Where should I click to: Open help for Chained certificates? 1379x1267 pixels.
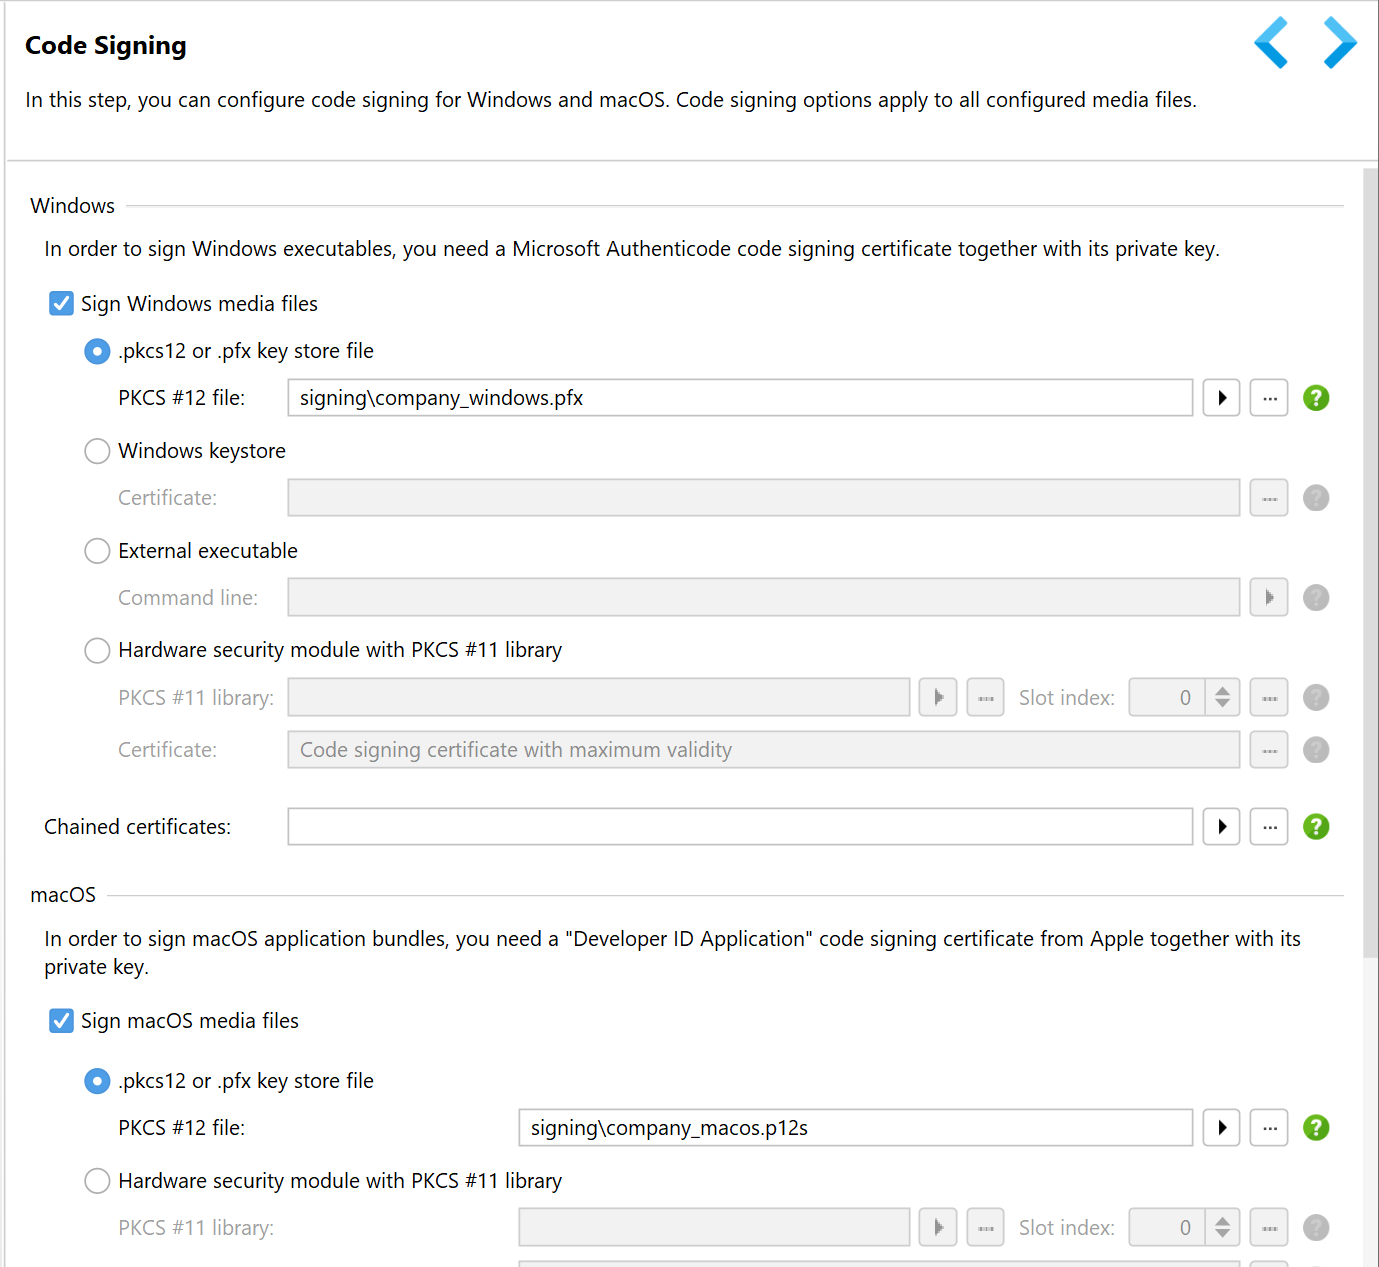tap(1316, 827)
